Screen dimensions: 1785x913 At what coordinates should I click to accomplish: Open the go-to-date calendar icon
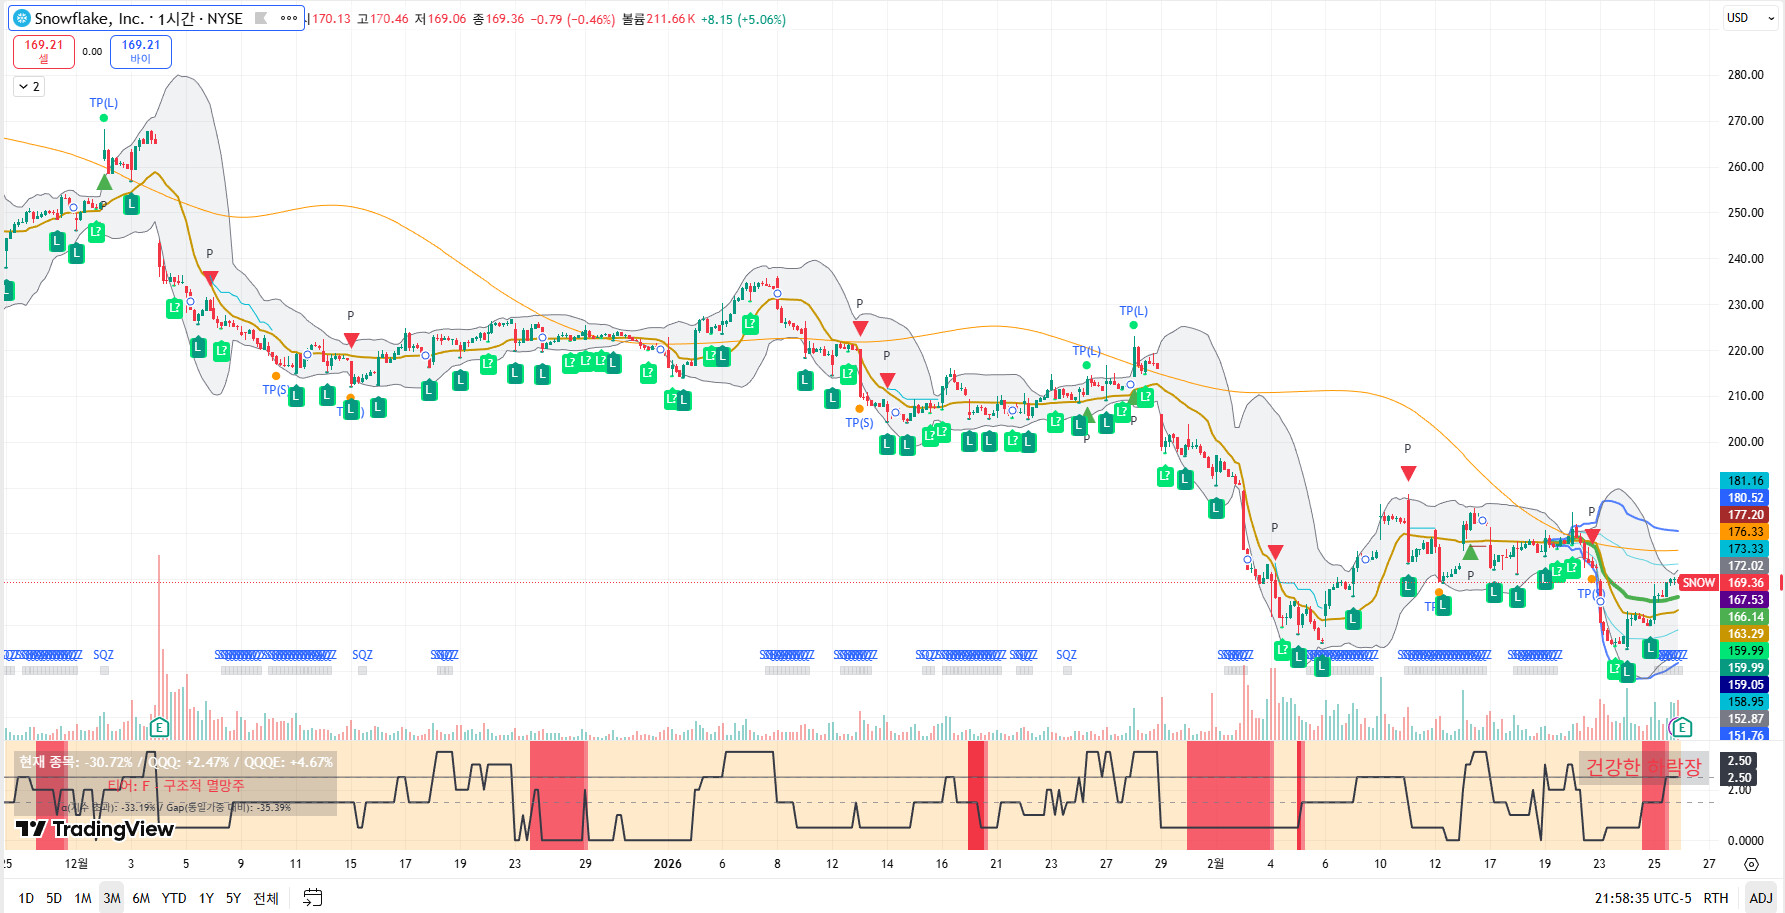(313, 898)
